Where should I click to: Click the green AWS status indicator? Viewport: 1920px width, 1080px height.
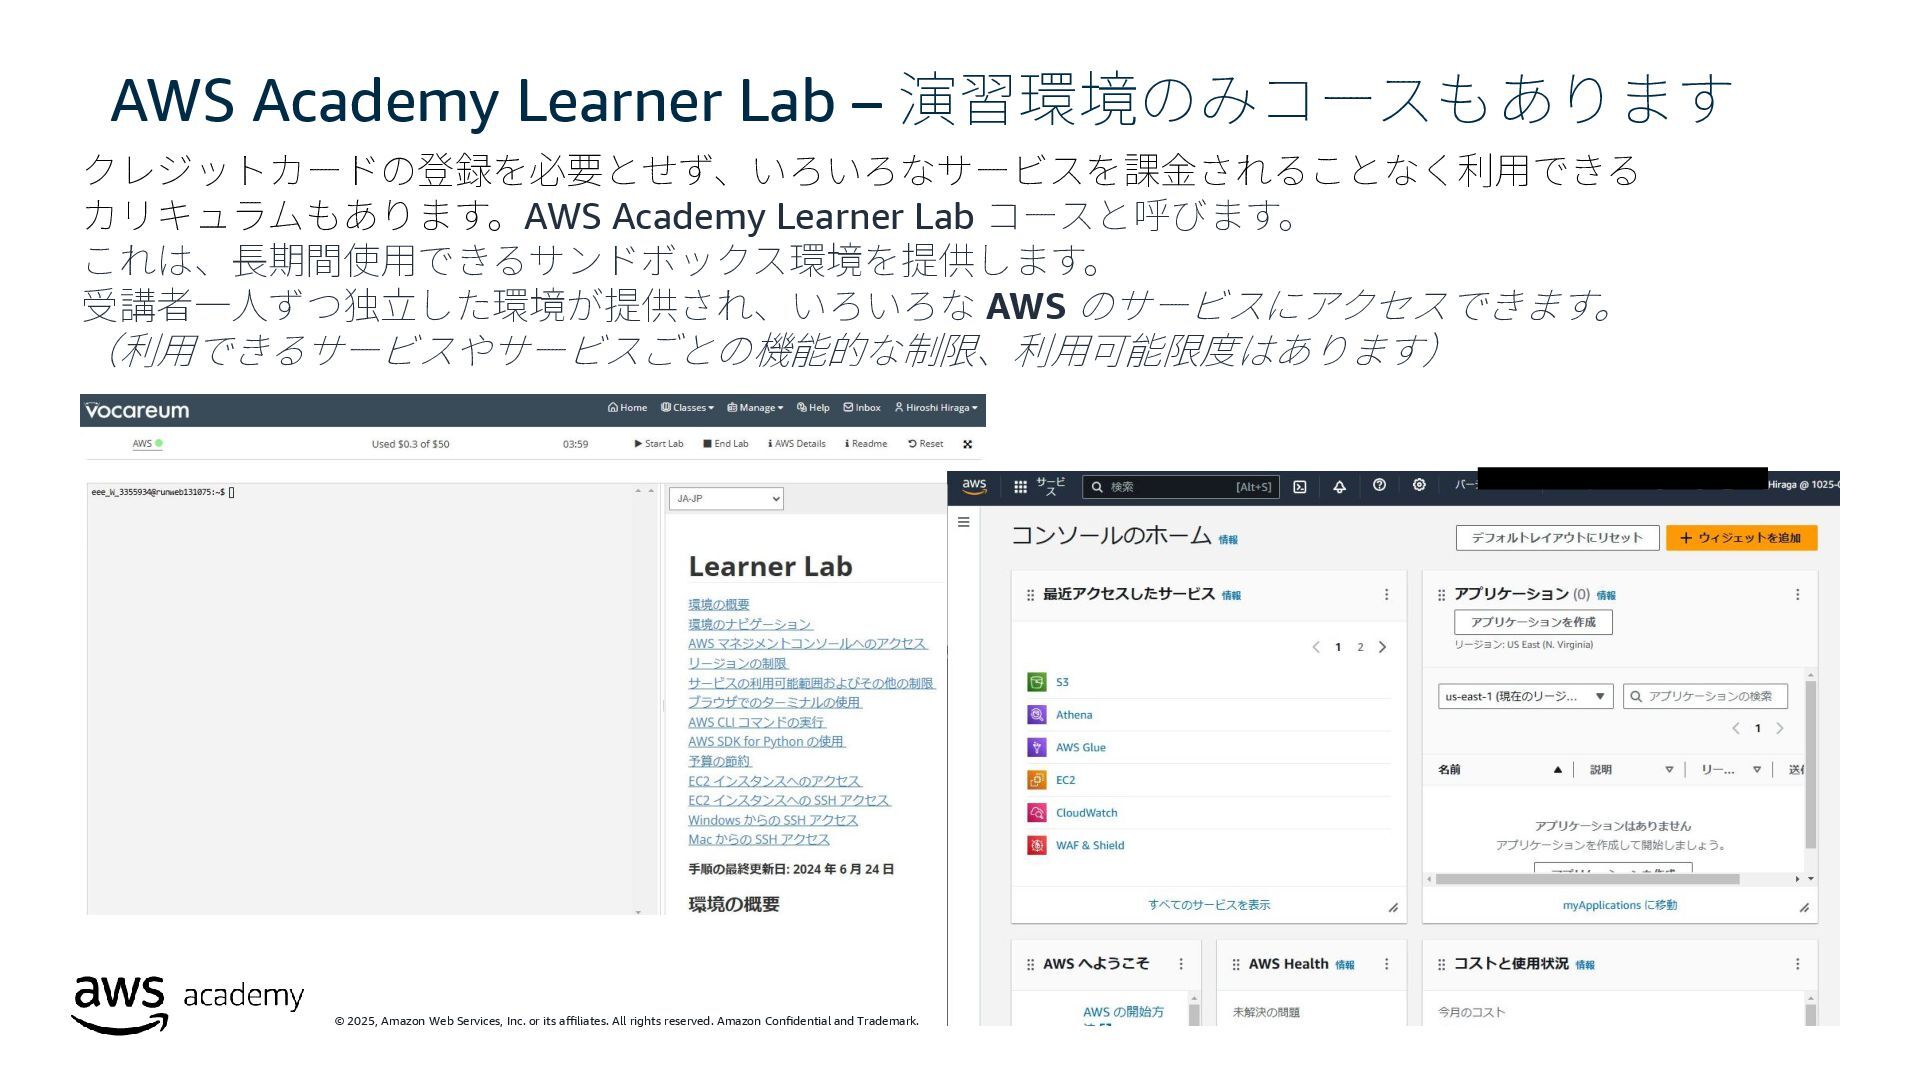pyautogui.click(x=159, y=443)
